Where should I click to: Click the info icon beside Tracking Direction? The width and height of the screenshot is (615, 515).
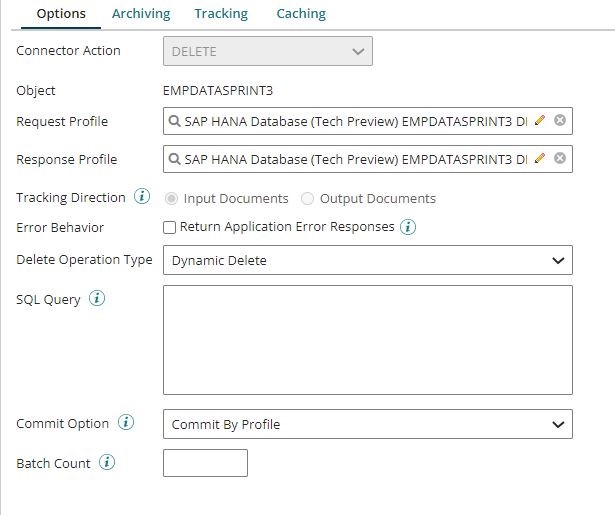pos(142,197)
